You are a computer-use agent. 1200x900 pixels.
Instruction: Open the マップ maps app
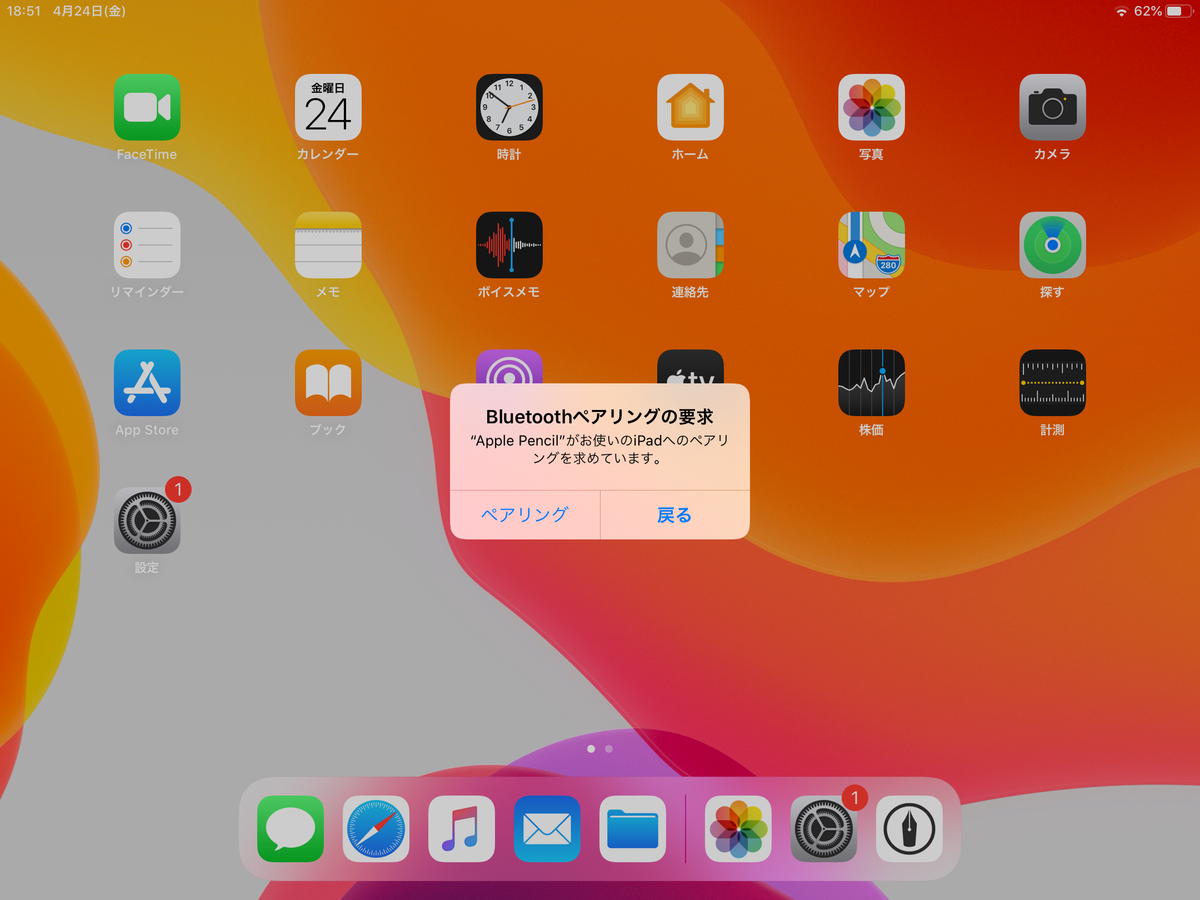[871, 245]
